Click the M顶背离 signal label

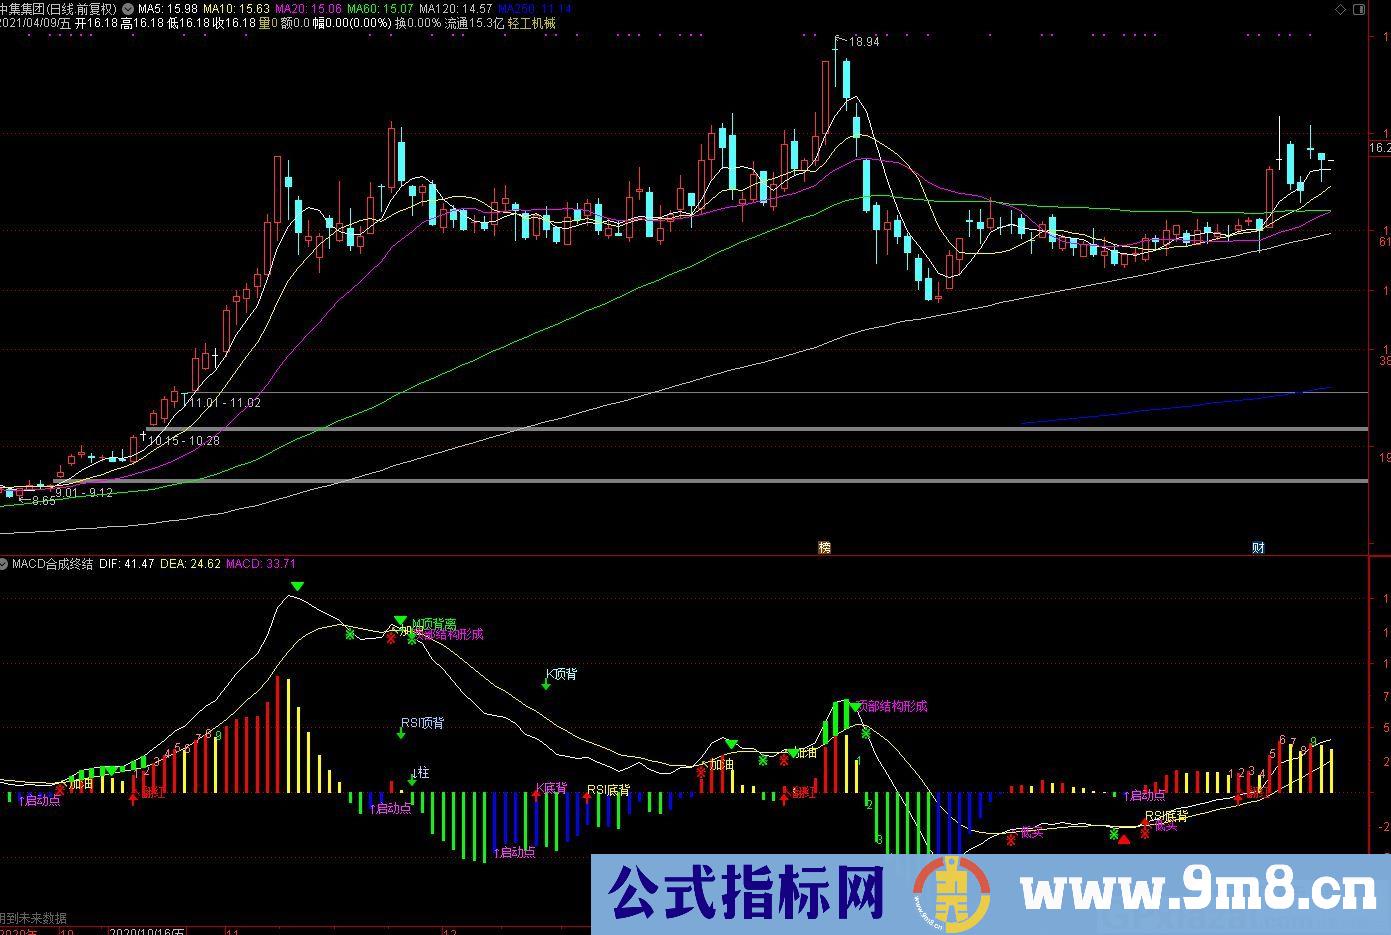point(434,623)
